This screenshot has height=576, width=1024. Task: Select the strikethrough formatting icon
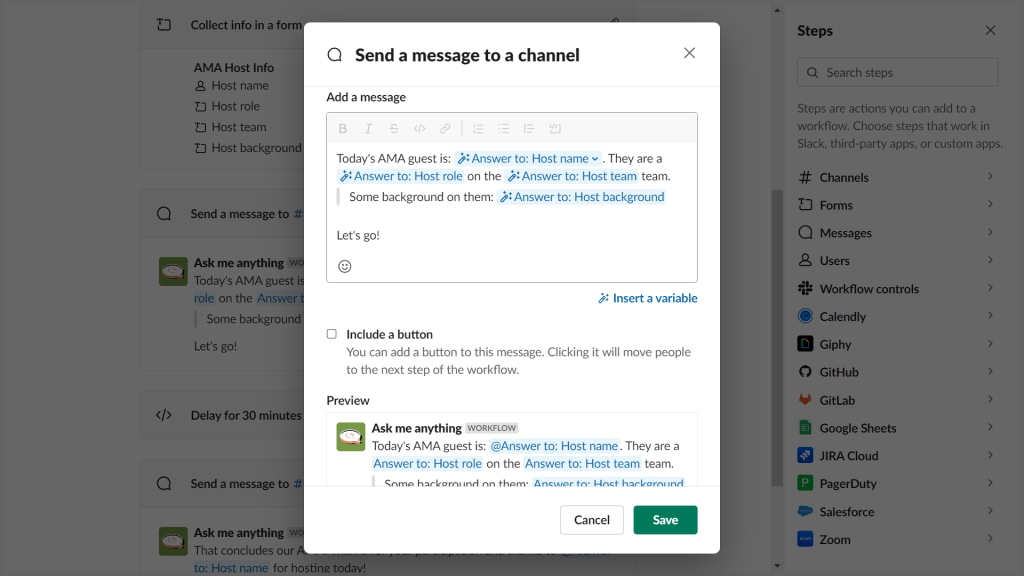pos(394,128)
